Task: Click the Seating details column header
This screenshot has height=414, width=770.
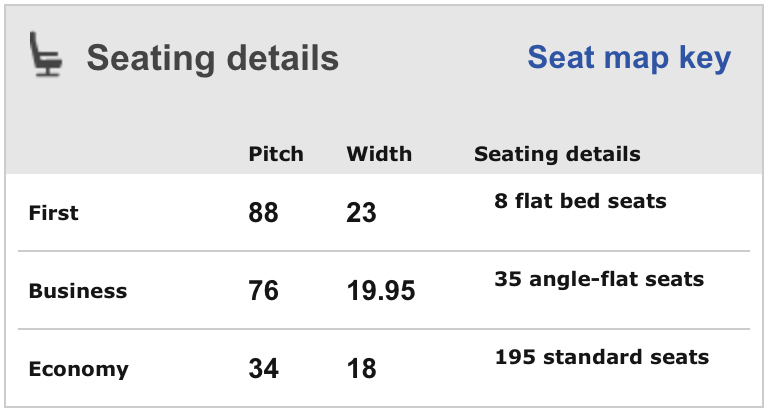Action: click(x=557, y=154)
